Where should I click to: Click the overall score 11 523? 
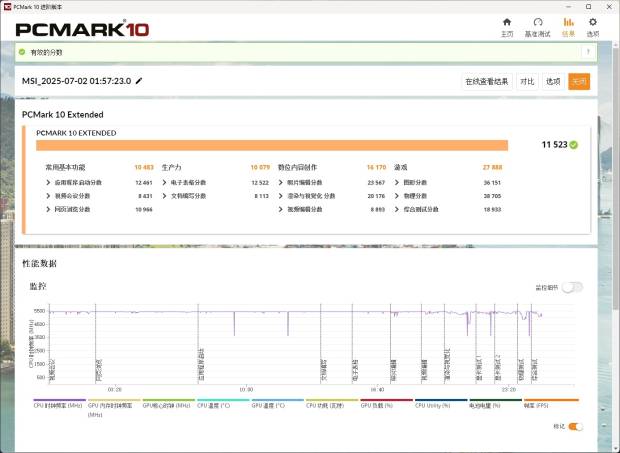tap(554, 145)
